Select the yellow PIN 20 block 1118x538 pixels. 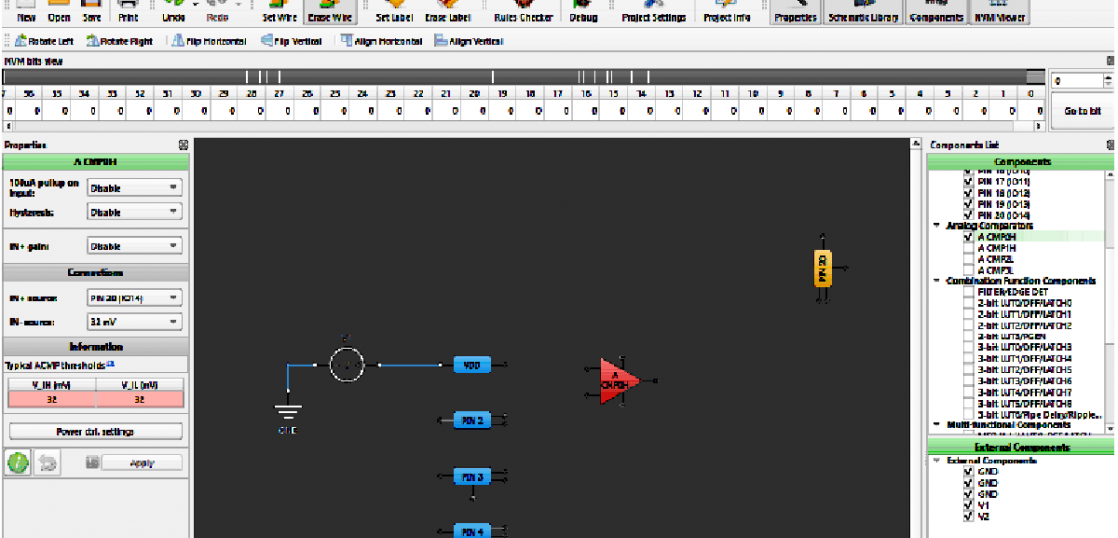(x=823, y=269)
